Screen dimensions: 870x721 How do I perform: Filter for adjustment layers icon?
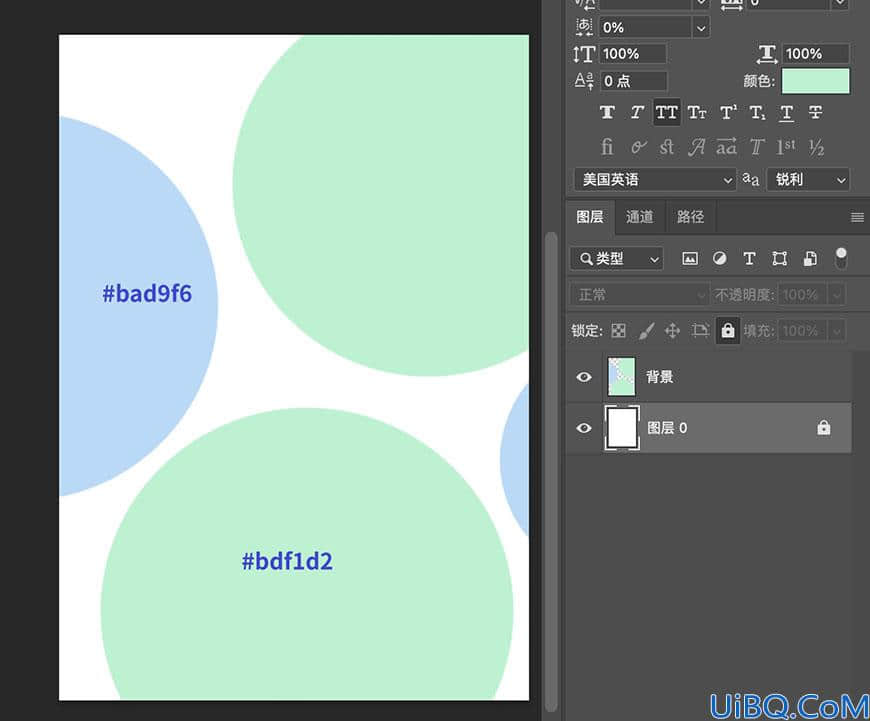click(x=720, y=259)
